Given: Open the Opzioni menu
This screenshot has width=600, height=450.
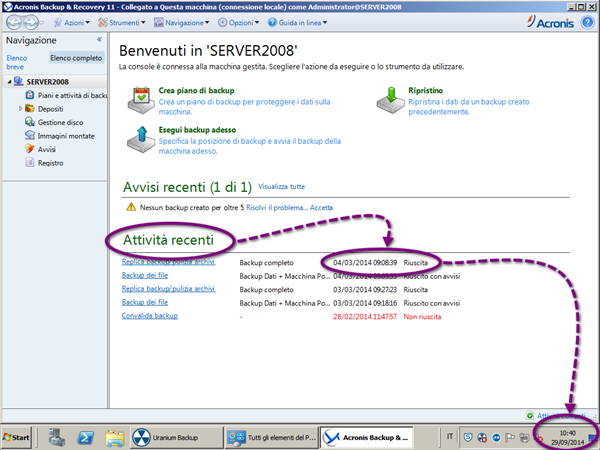Looking at the screenshot, I should (x=238, y=23).
